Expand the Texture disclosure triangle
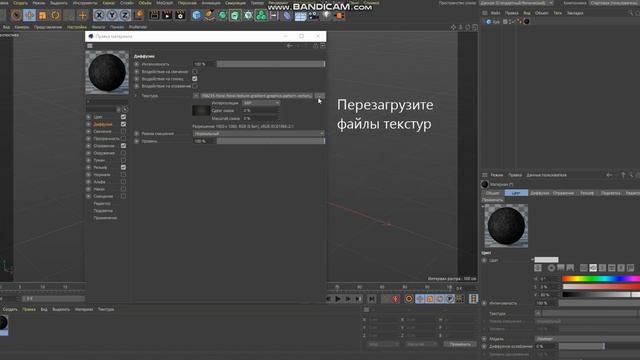 (136, 96)
